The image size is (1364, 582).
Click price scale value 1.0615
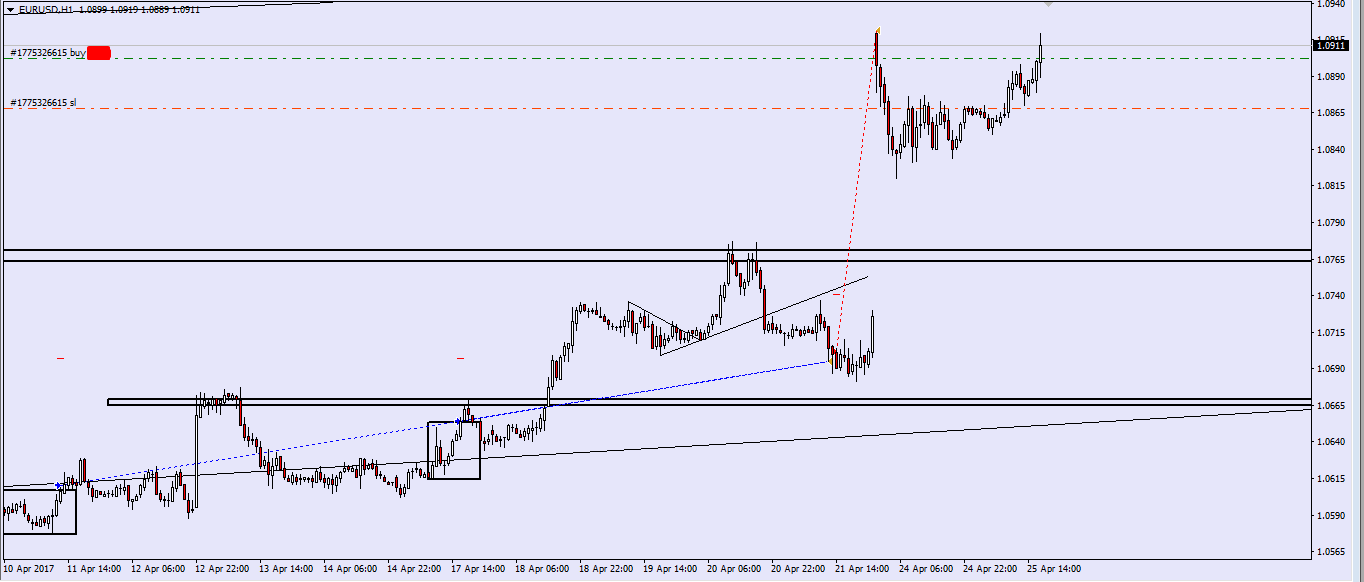1330,479
